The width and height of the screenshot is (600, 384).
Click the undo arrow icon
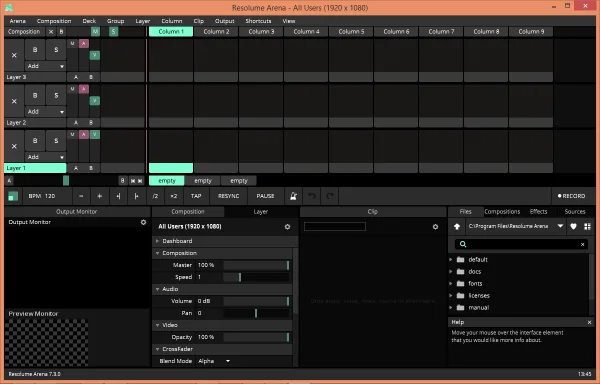[312, 196]
